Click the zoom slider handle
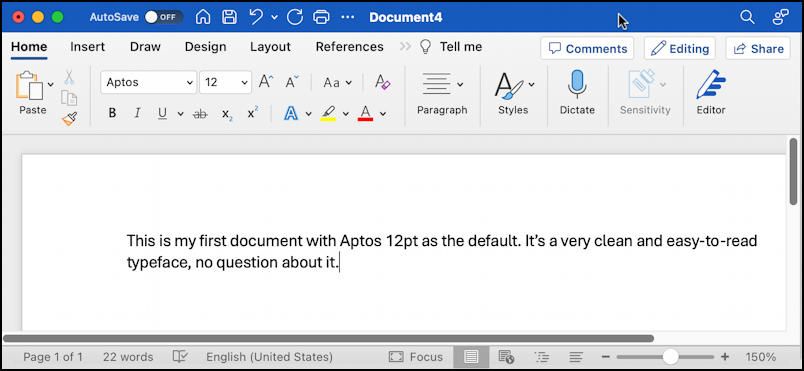The width and height of the screenshot is (804, 371). coord(670,357)
